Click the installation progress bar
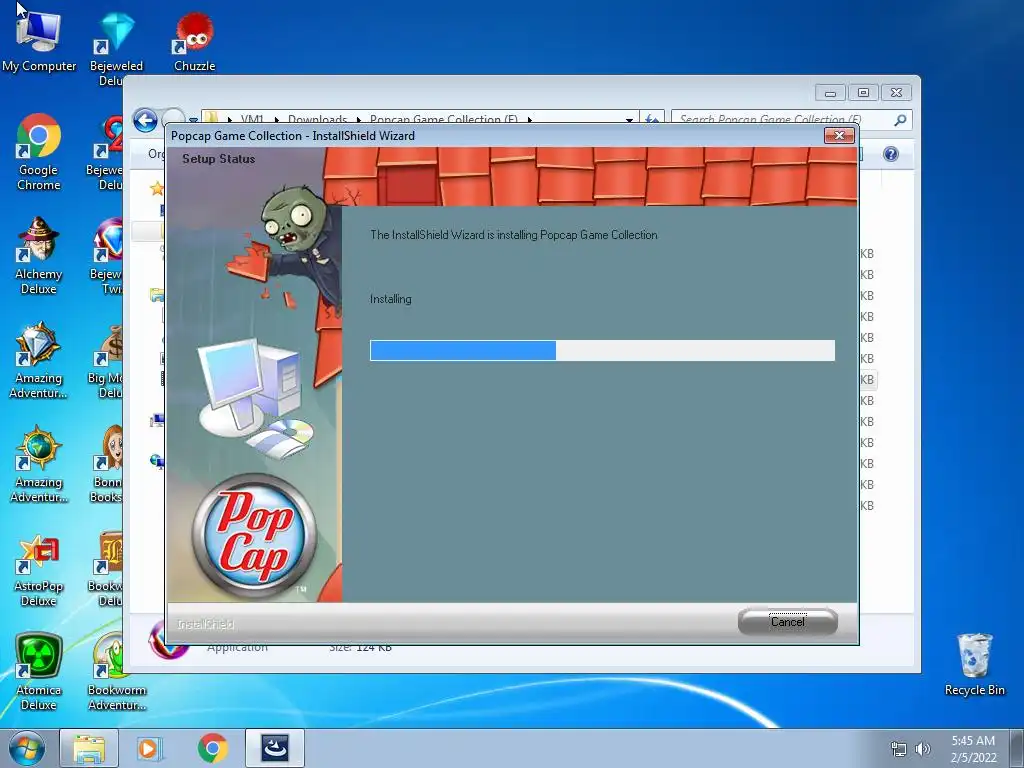This screenshot has width=1024, height=768. pos(602,350)
